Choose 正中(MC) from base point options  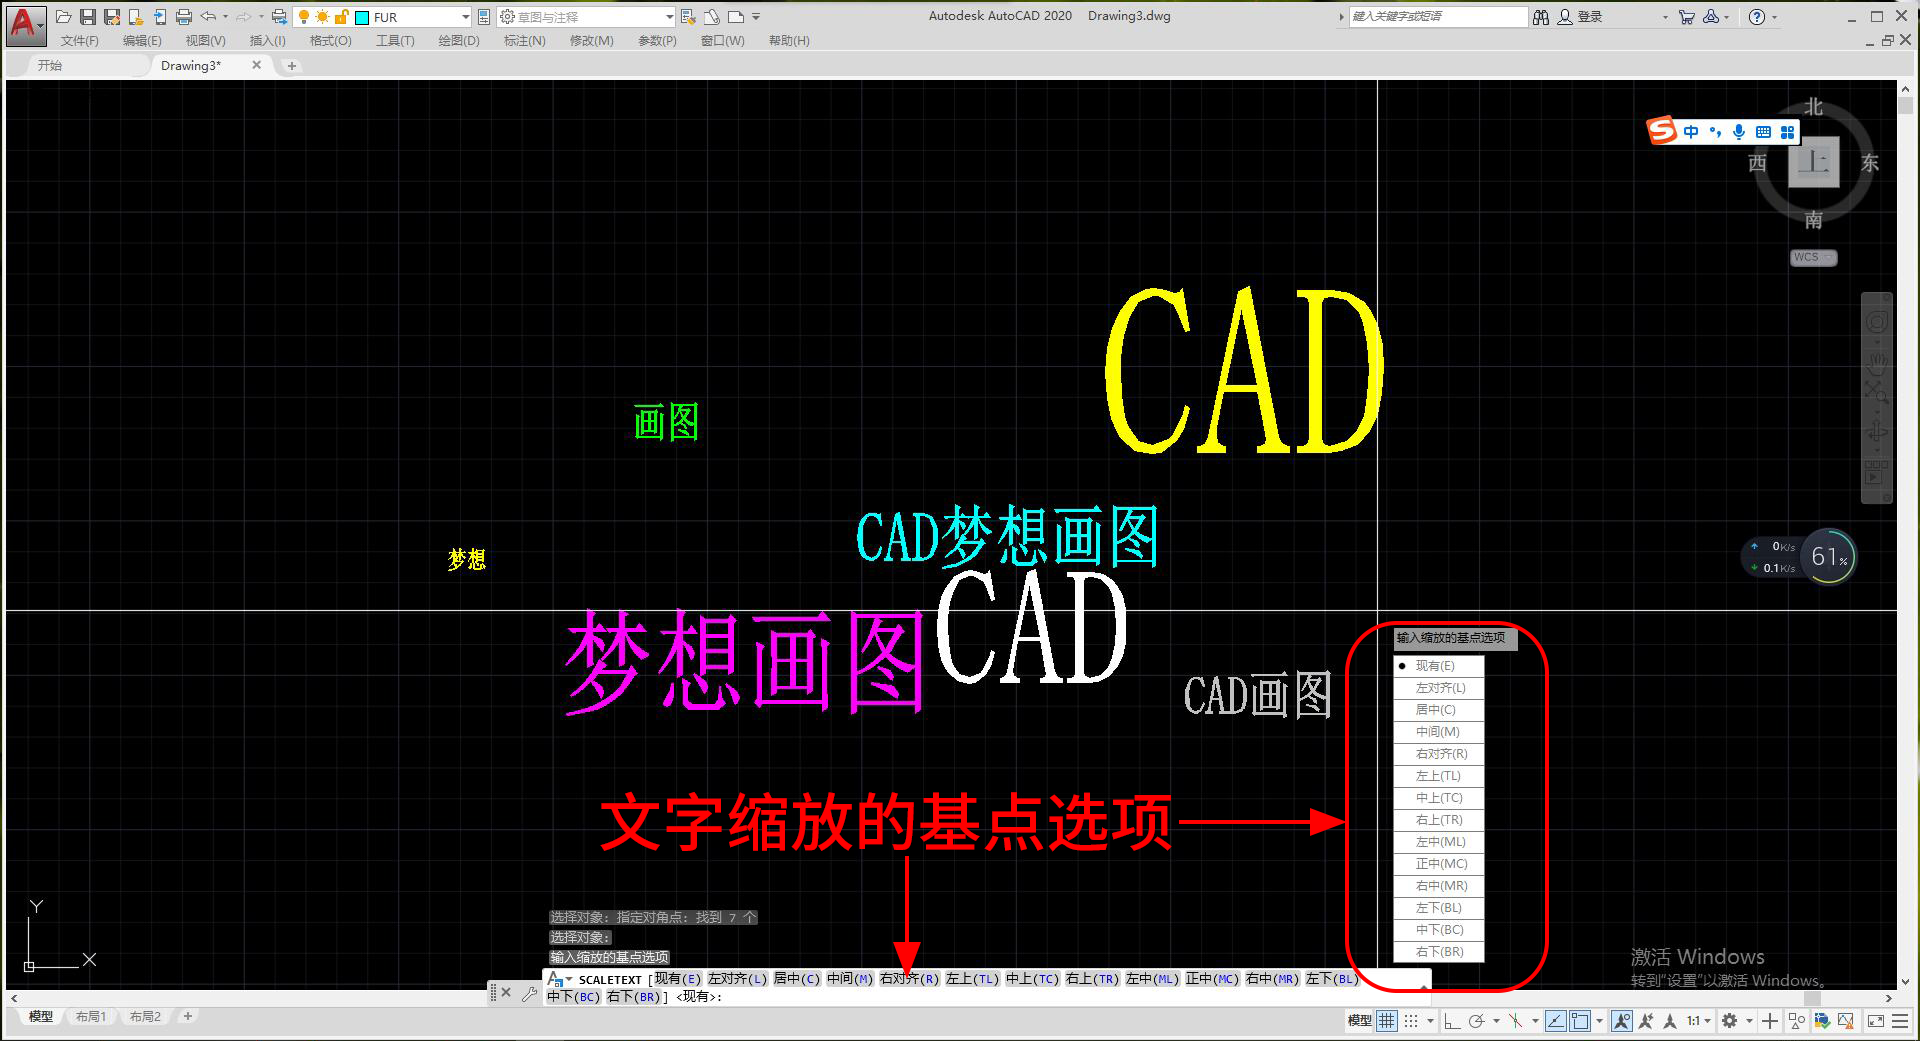[x=1438, y=864]
